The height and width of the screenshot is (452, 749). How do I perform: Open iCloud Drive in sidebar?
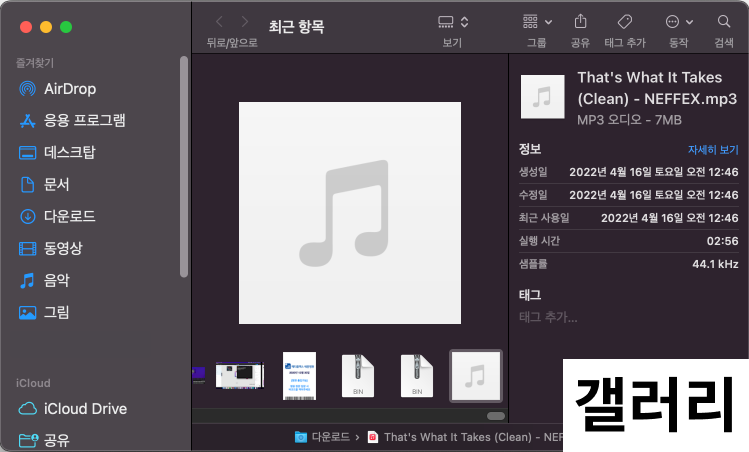tap(86, 409)
